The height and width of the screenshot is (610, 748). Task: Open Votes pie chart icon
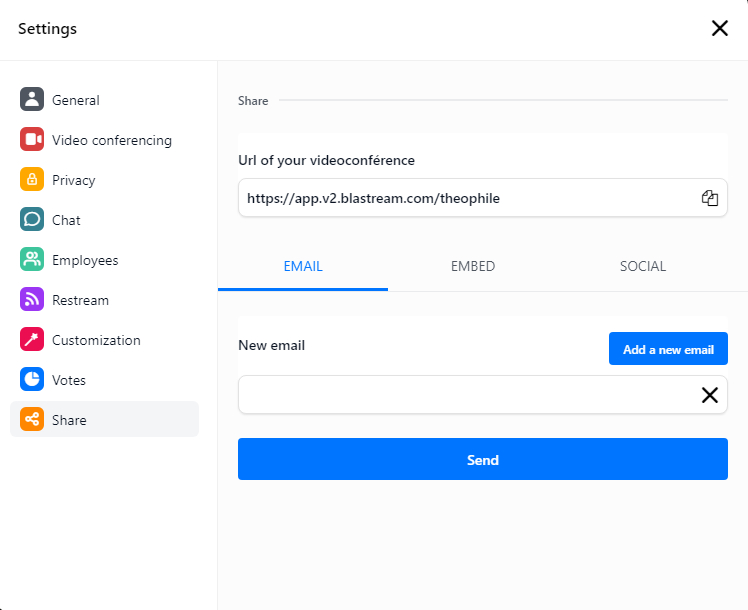pos(32,379)
